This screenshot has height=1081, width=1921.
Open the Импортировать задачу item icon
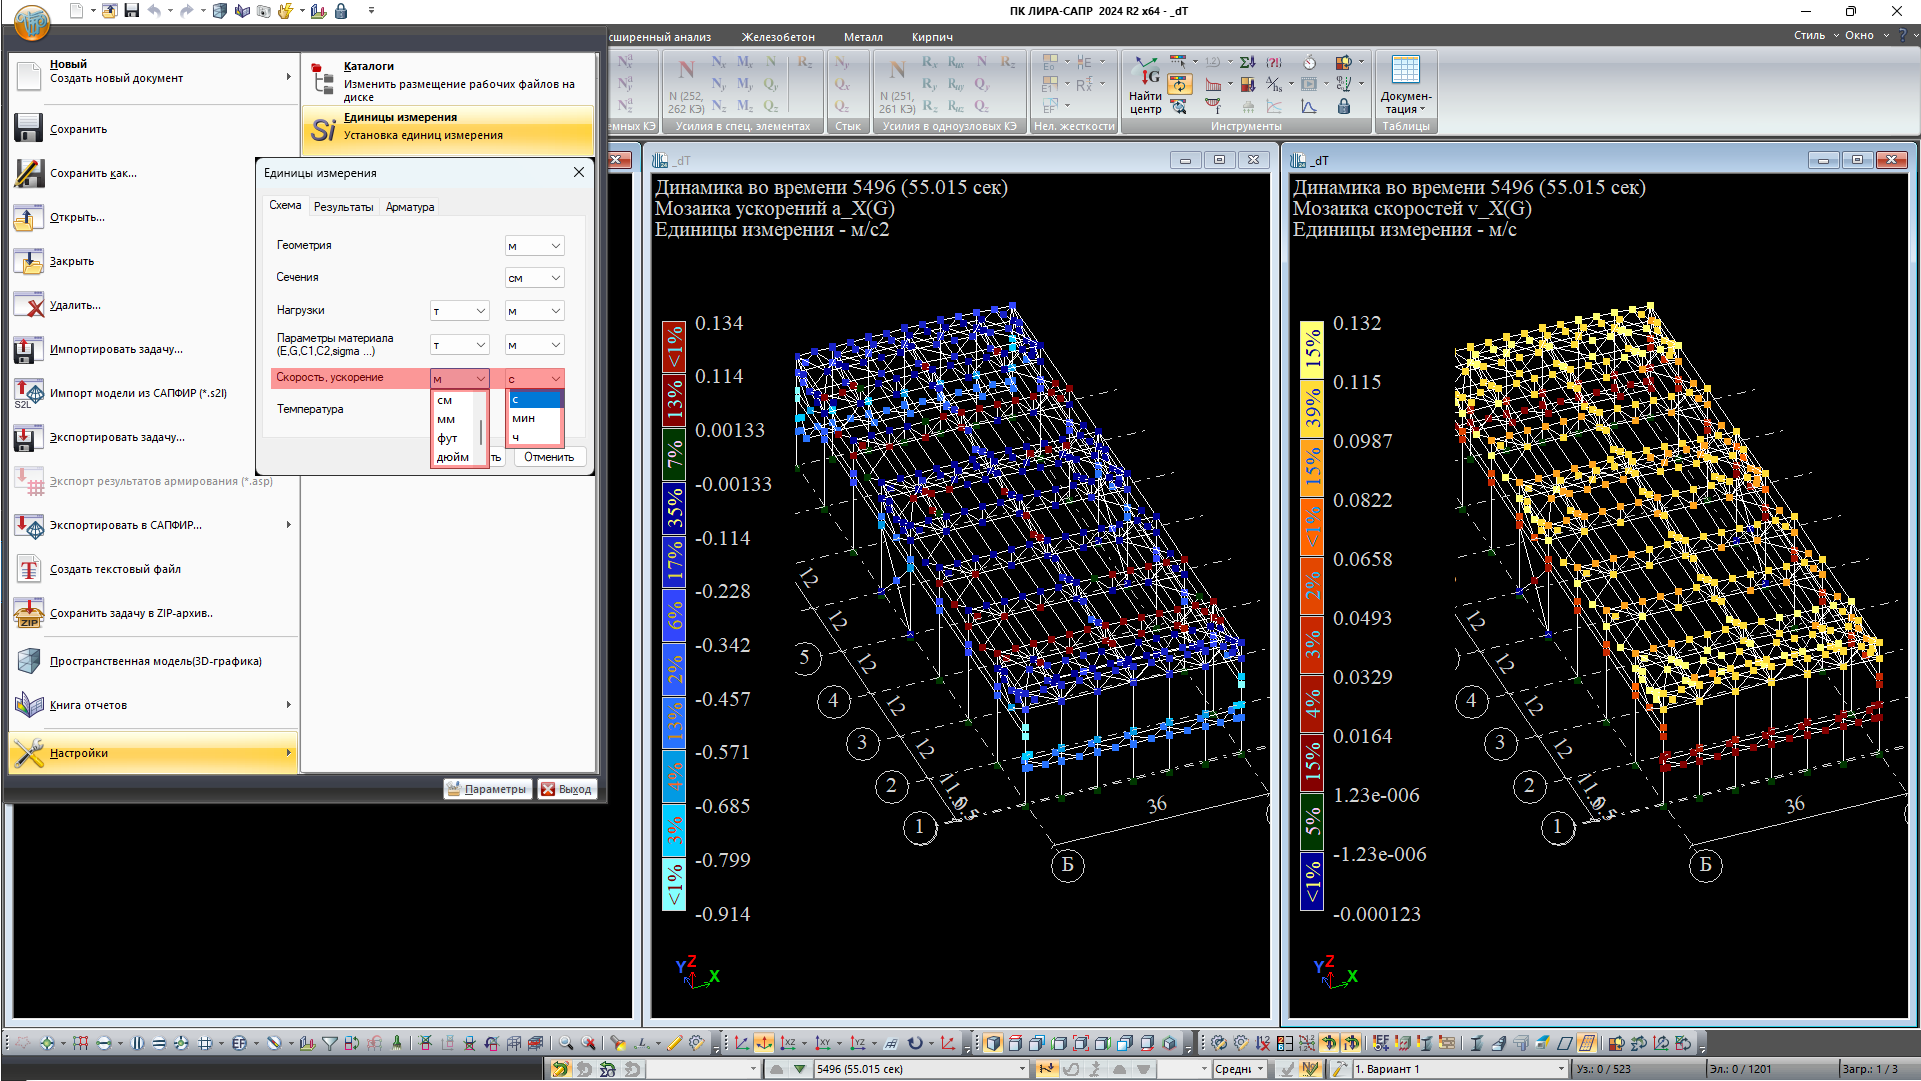(29, 349)
